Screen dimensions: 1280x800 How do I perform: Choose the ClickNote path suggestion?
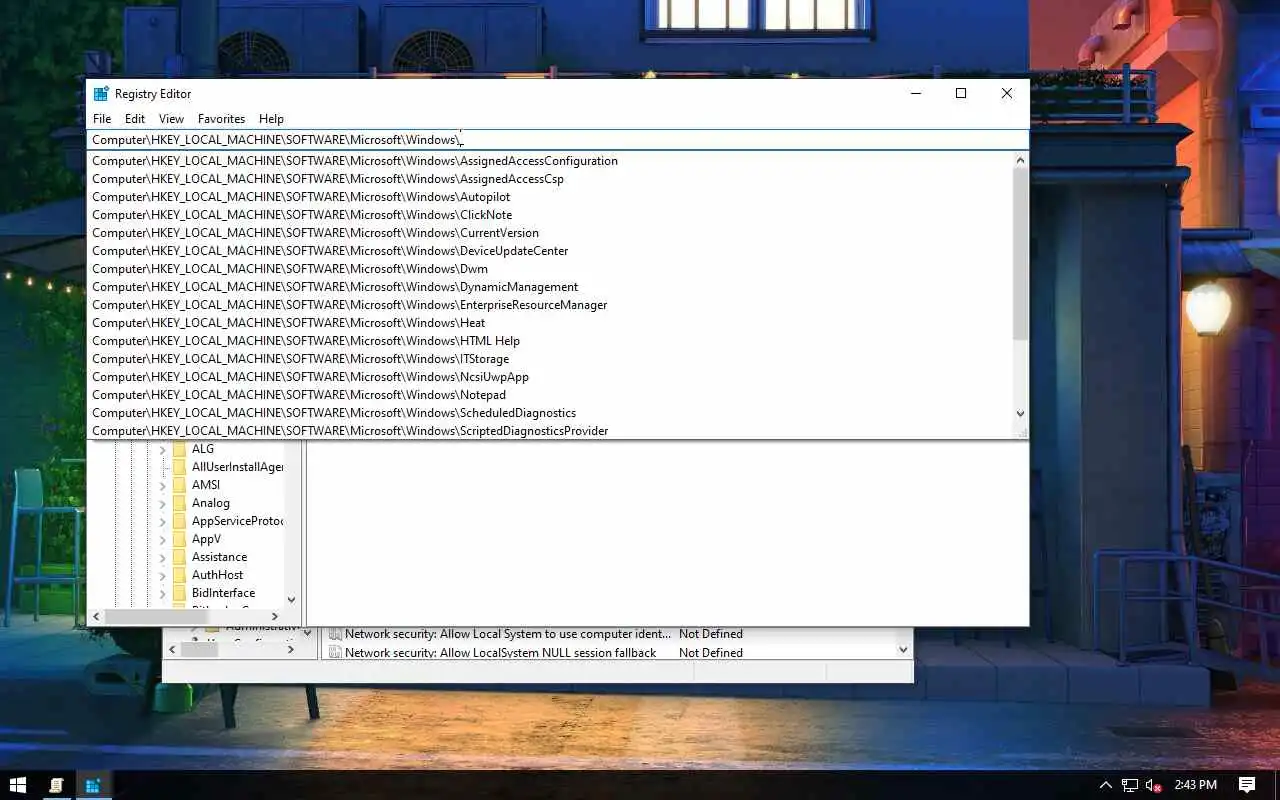pos(550,215)
